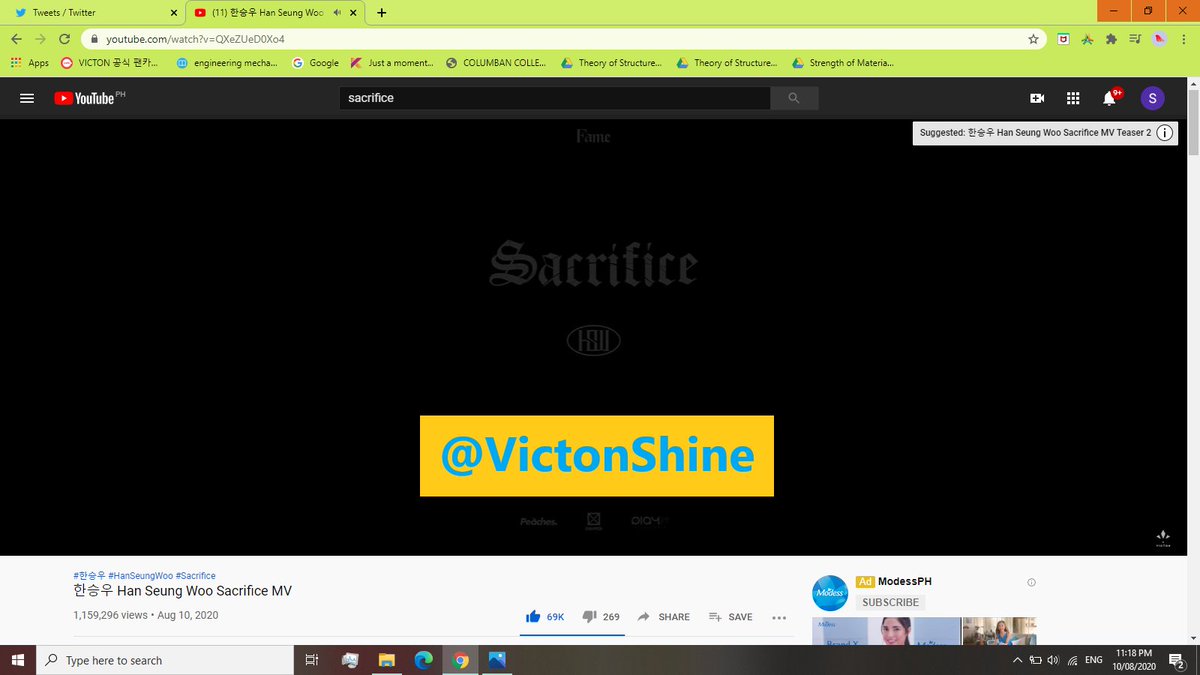Close the Tweets / Twitter tab
The image size is (1200, 675).
click(173, 13)
